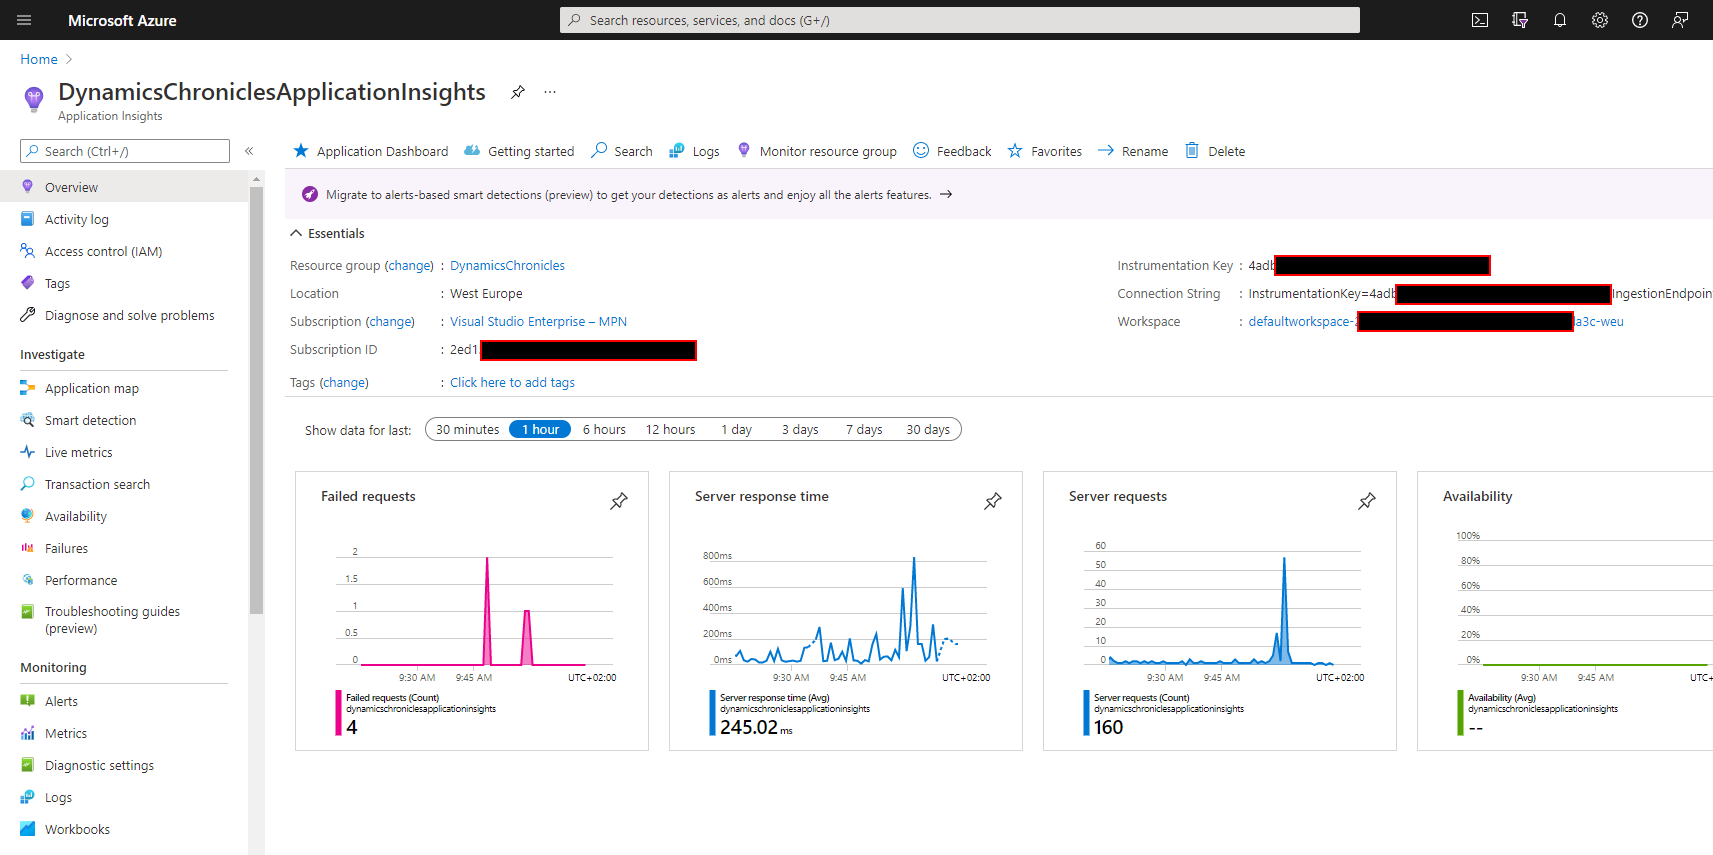Click the side menu Search (Ctrl+/) box
1713x855 pixels.
(125, 151)
